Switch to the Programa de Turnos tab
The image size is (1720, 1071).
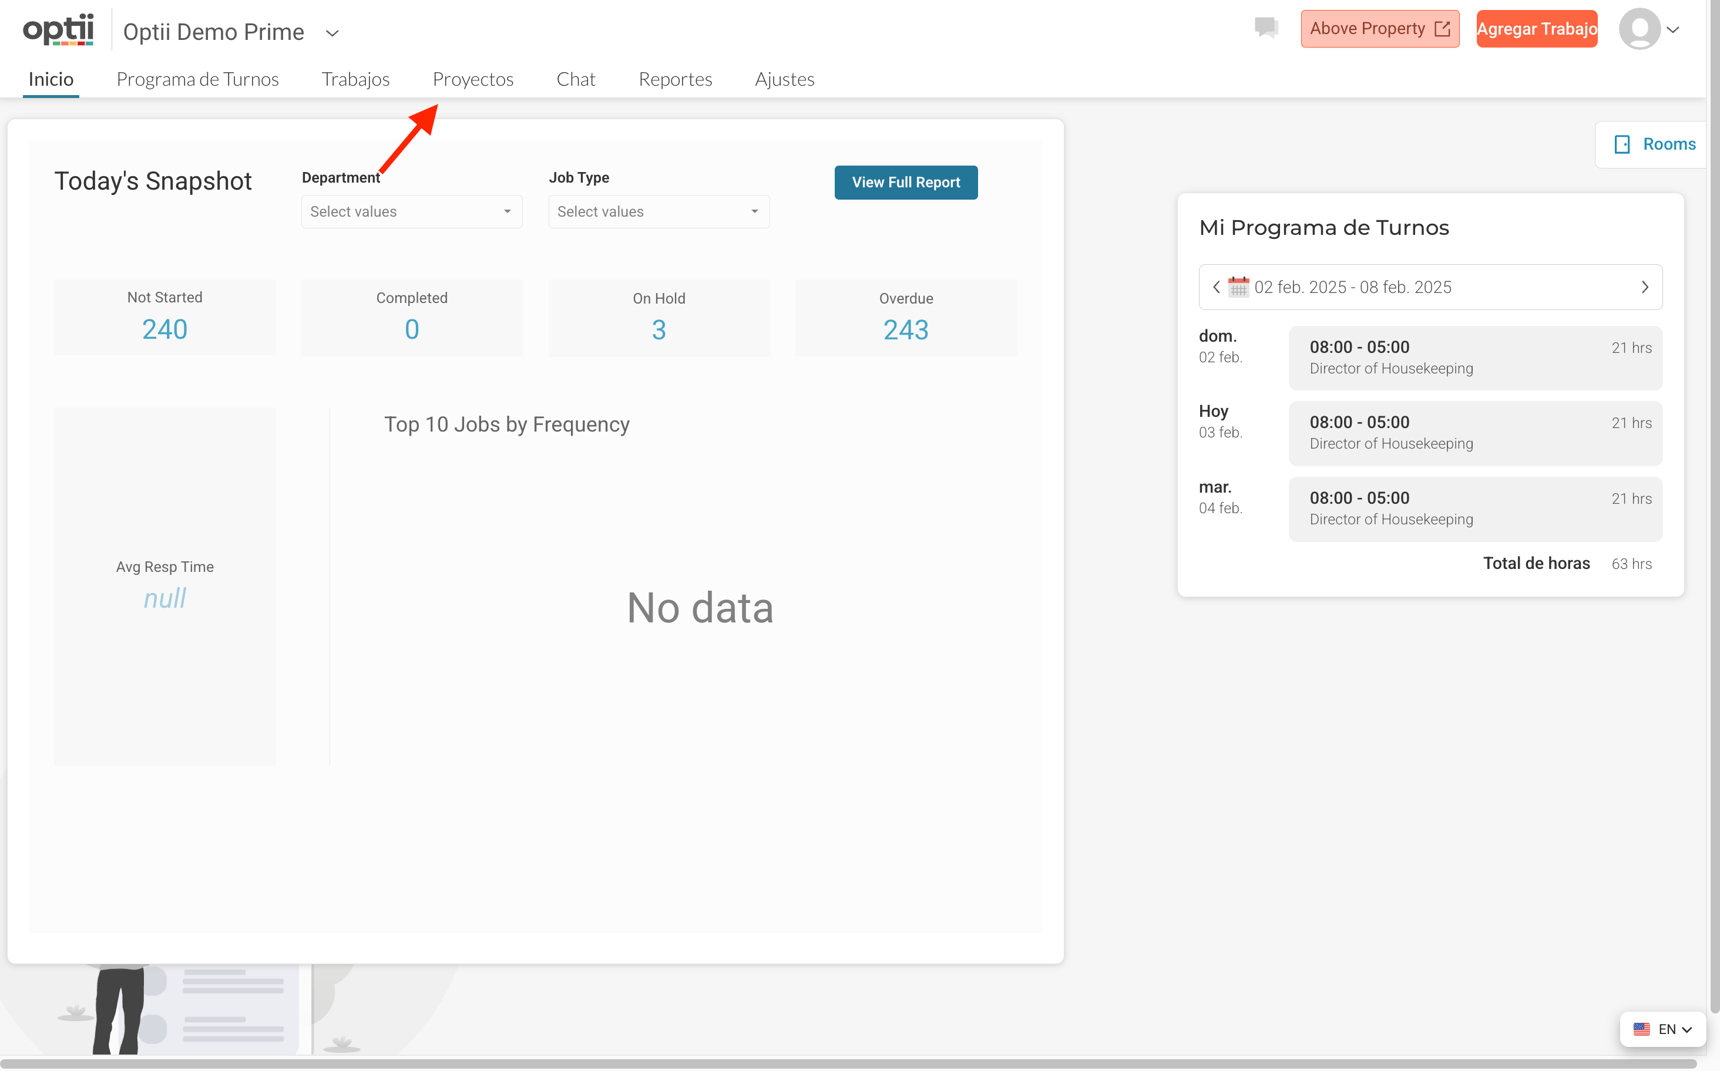coord(197,79)
